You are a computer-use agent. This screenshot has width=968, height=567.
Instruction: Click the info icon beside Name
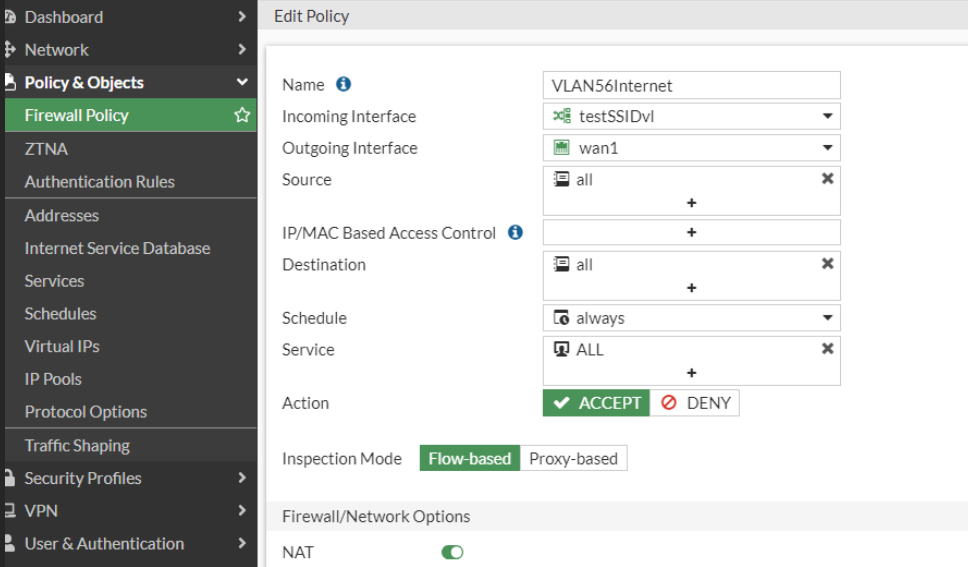click(x=344, y=85)
